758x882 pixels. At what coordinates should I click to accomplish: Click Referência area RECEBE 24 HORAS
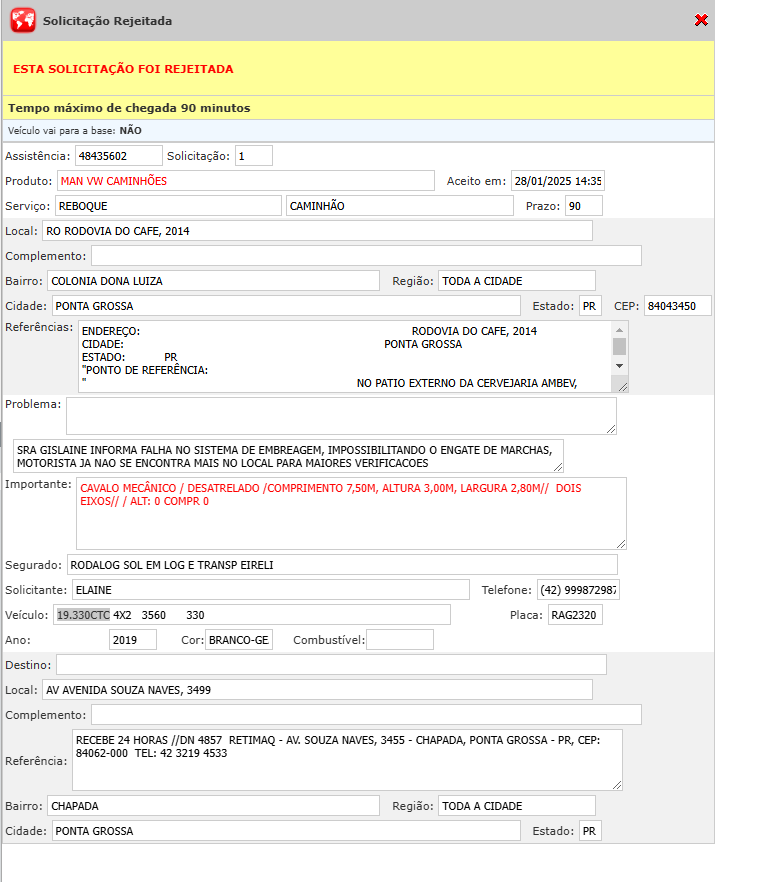(x=347, y=760)
